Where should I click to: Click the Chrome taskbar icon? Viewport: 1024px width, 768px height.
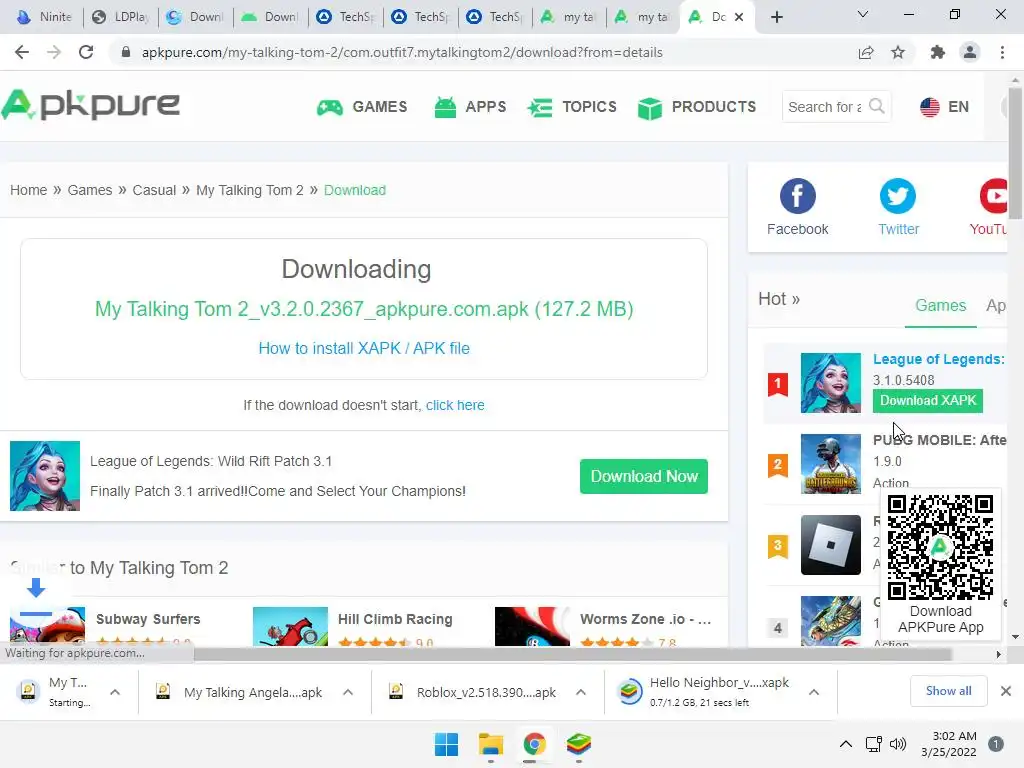534,744
